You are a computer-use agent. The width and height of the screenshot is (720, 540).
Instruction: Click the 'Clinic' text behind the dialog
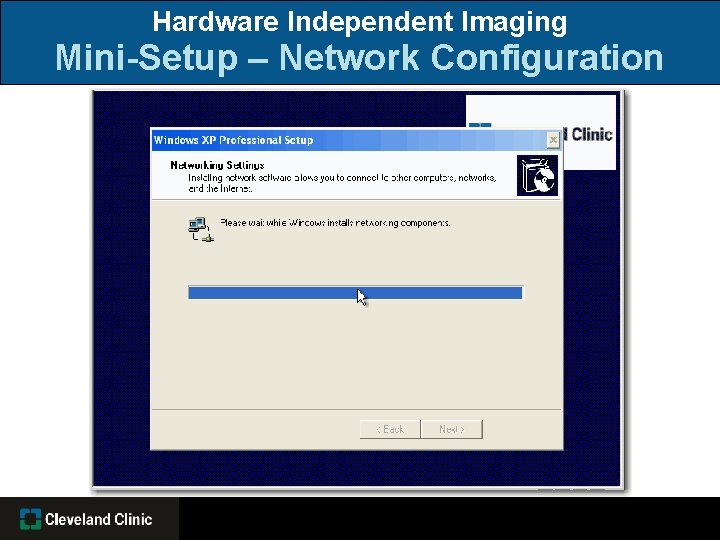(x=591, y=135)
